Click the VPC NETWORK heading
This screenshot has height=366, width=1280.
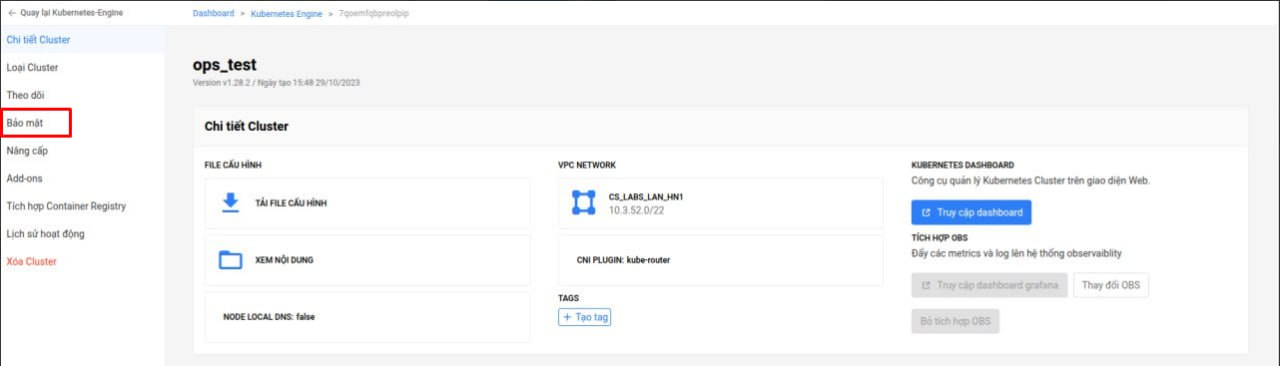pos(587,165)
